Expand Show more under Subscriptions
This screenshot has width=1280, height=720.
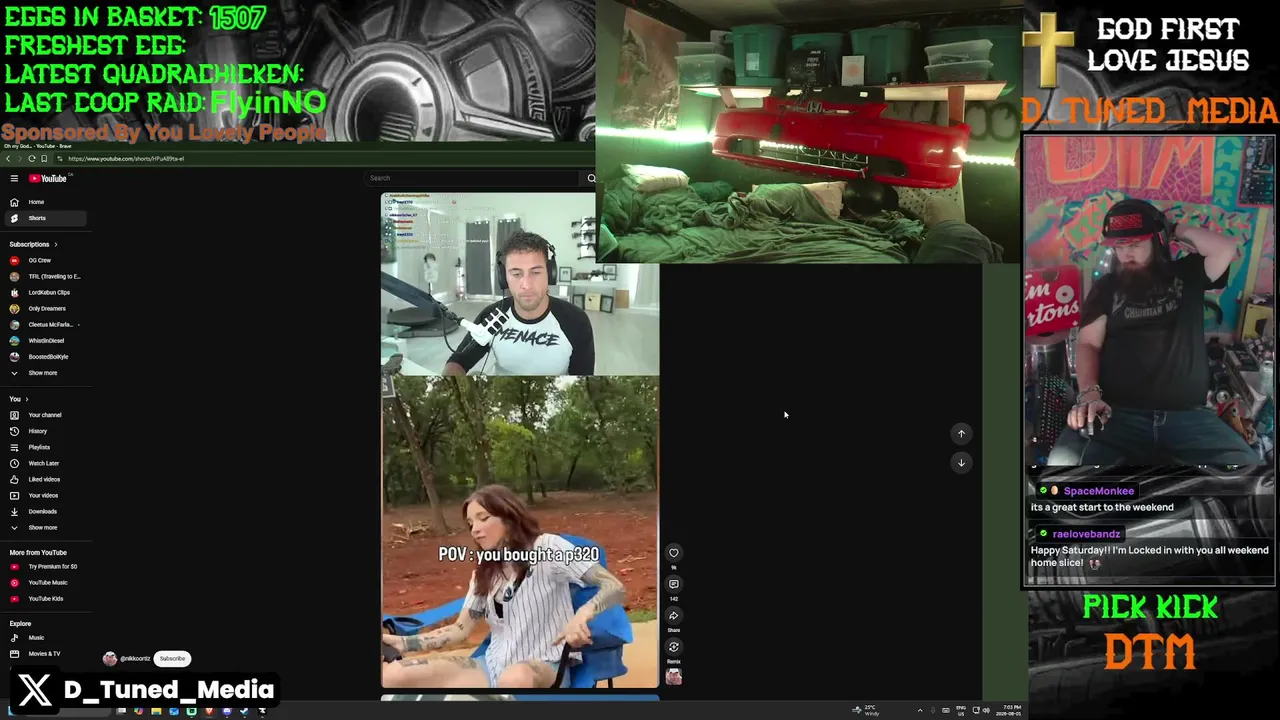[x=46, y=373]
